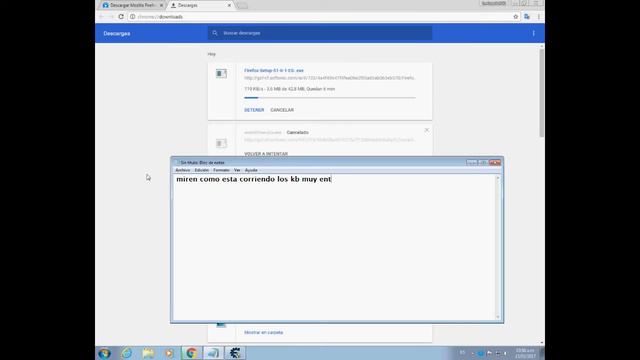The image size is (640, 360).
Task: Reload the Chrome downloads page
Action: 121,17
